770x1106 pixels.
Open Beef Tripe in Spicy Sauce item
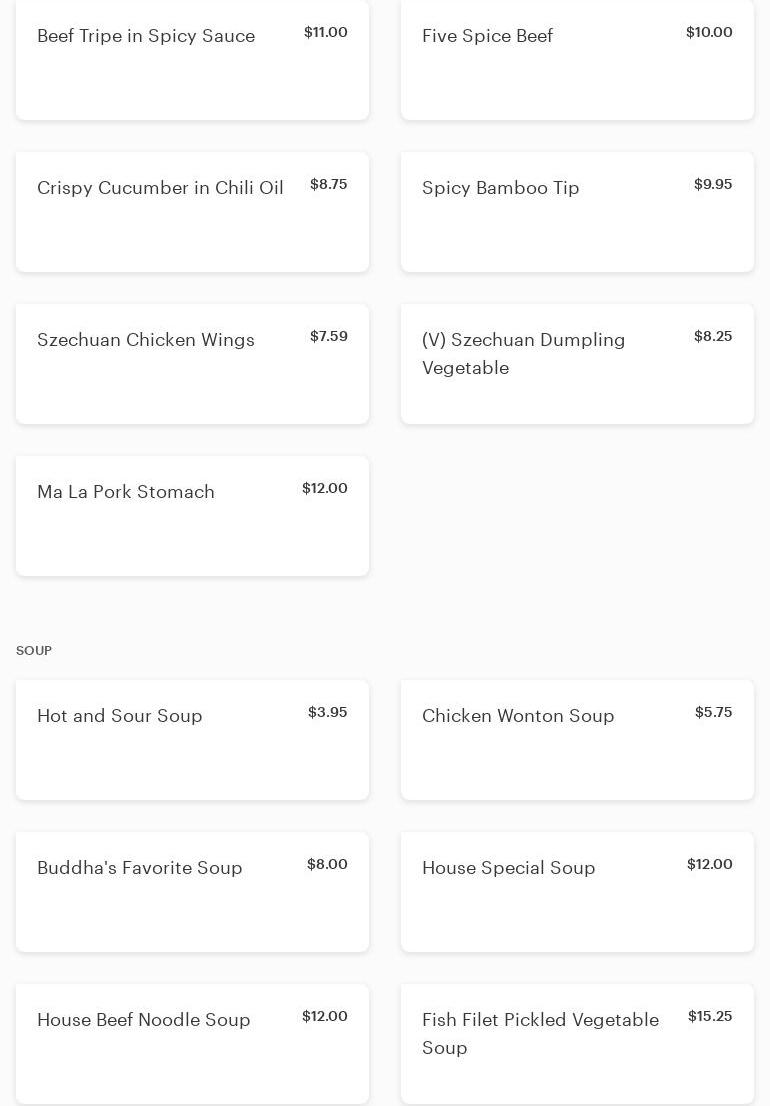[192, 60]
